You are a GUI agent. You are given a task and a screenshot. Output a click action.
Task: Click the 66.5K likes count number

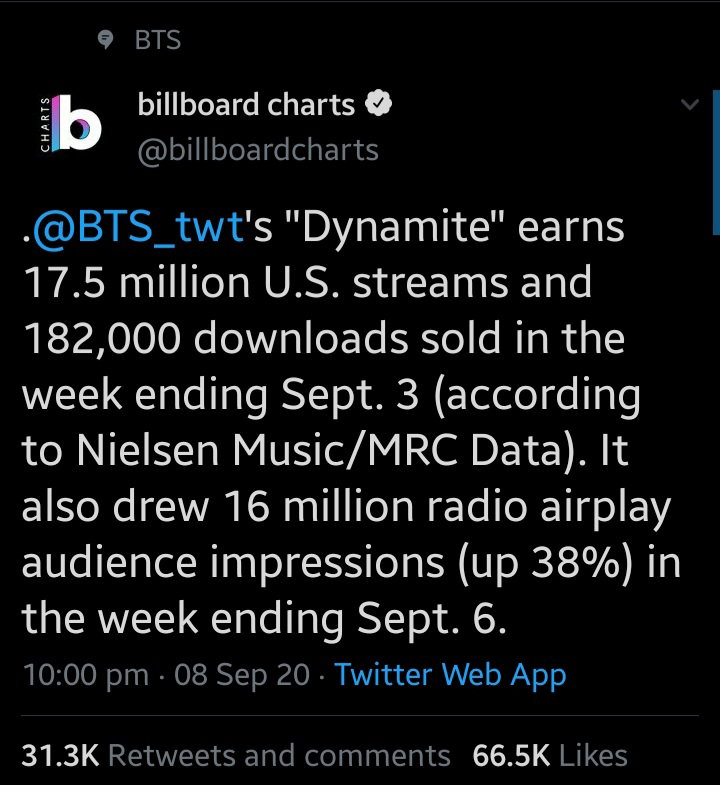click(511, 755)
